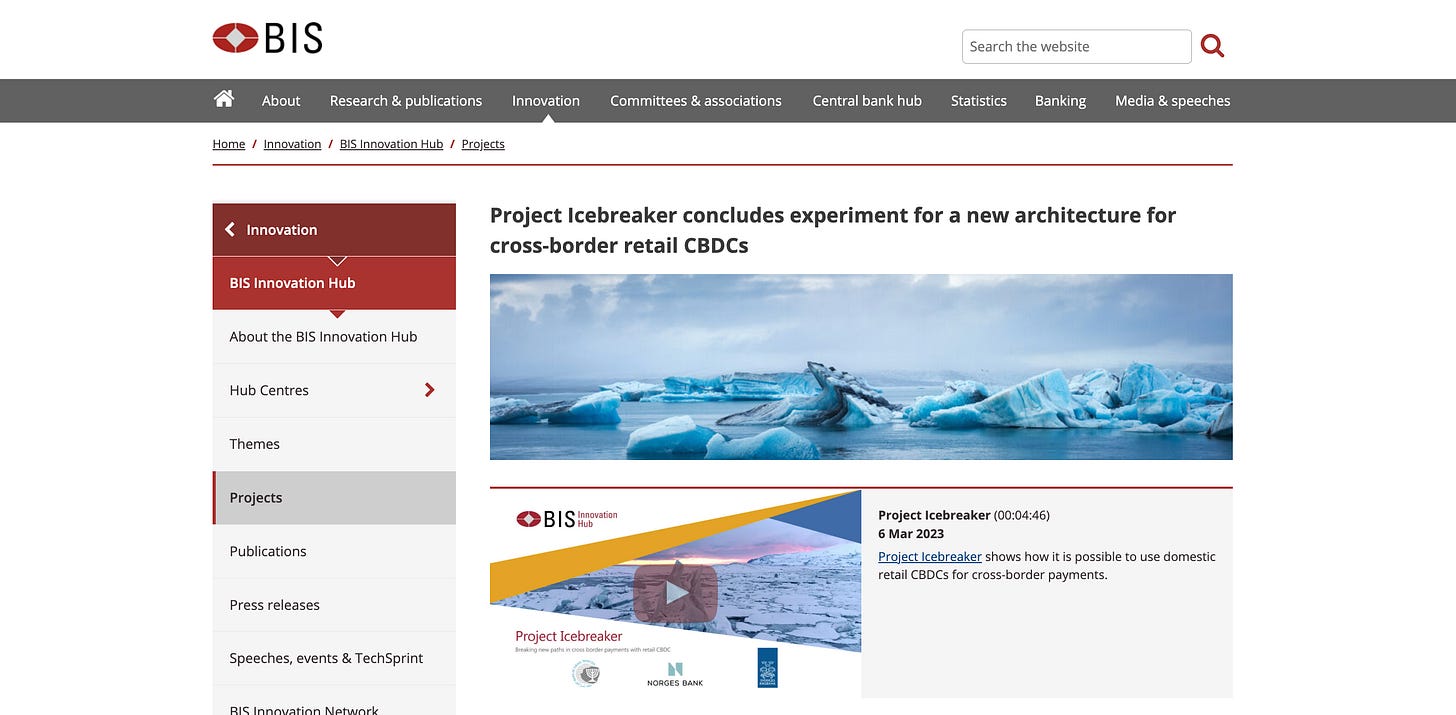The width and height of the screenshot is (1456, 715).
Task: Focus the Search the website field
Action: point(1076,46)
